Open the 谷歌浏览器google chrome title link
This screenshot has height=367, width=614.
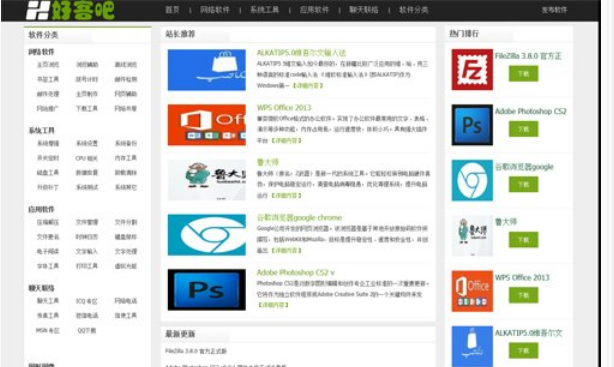[299, 217]
